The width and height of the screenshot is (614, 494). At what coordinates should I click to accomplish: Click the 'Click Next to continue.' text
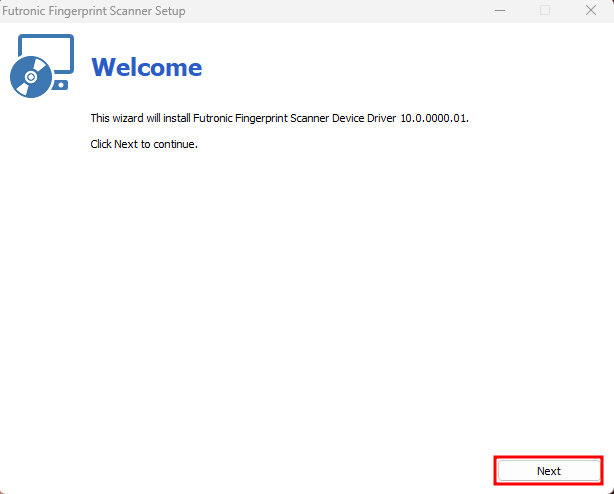[x=144, y=144]
